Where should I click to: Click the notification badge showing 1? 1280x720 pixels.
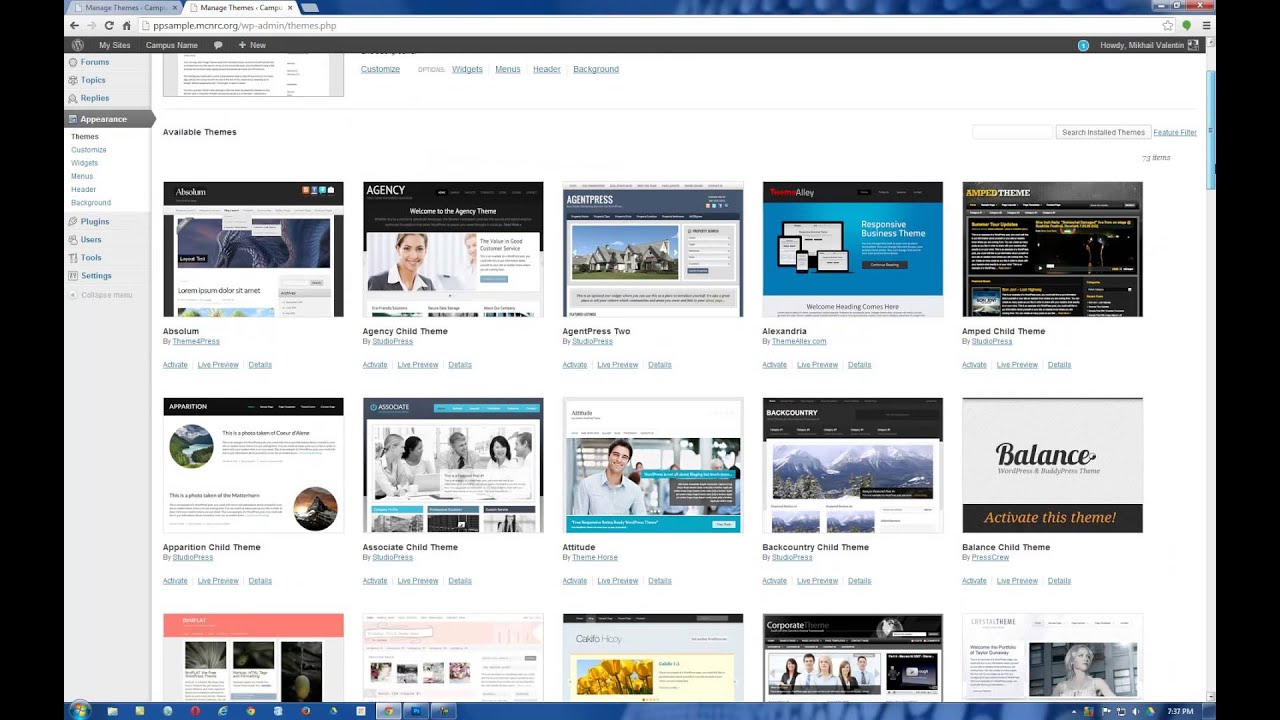[1083, 45]
